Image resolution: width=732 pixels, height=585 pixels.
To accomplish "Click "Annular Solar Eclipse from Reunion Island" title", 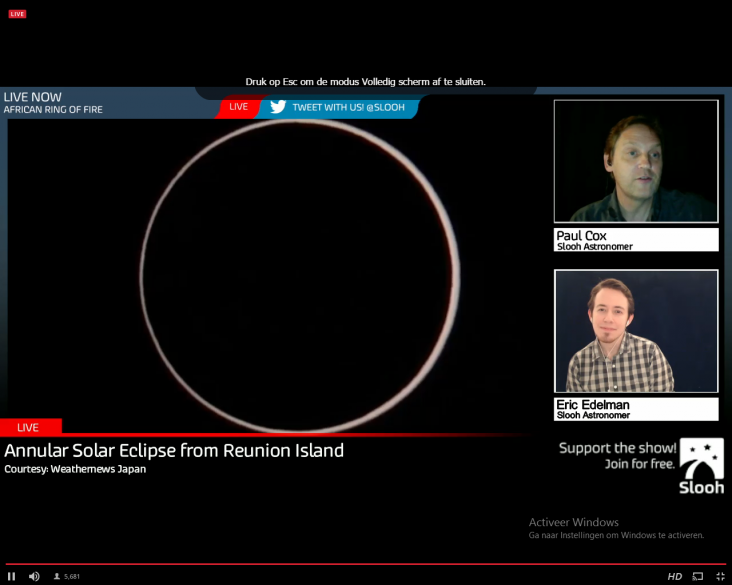I will (x=174, y=451).
